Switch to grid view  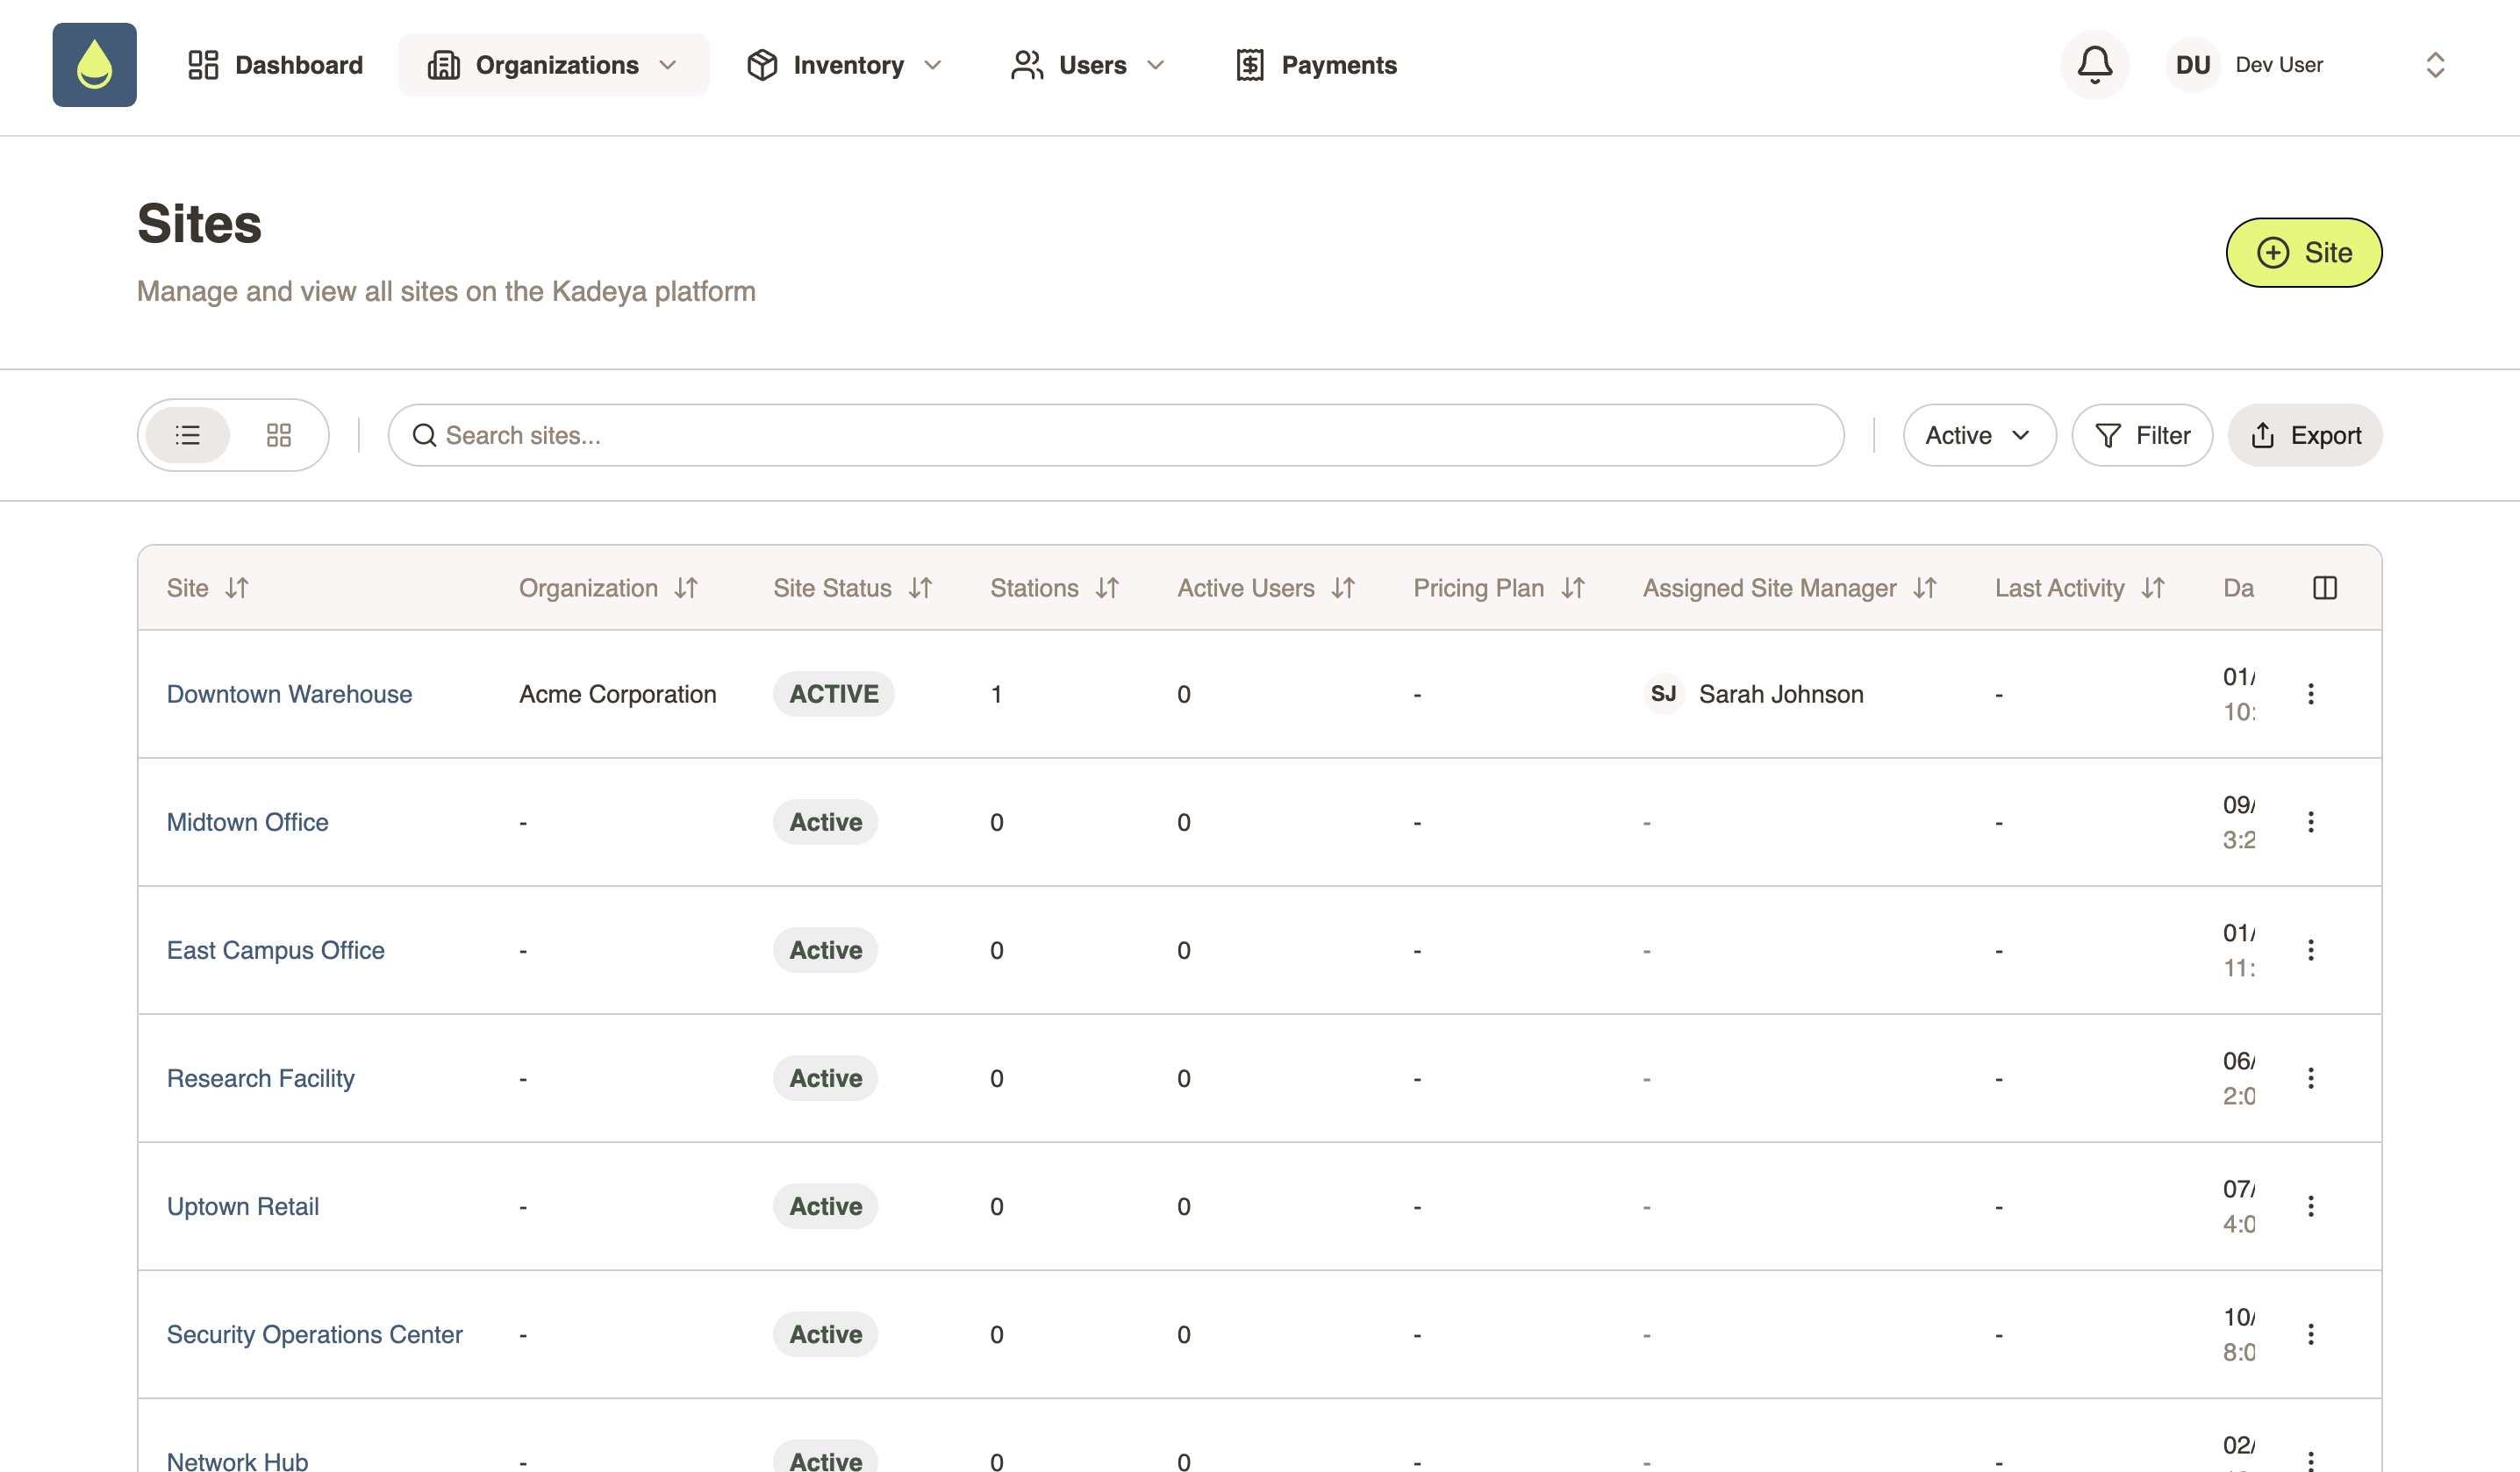[279, 435]
